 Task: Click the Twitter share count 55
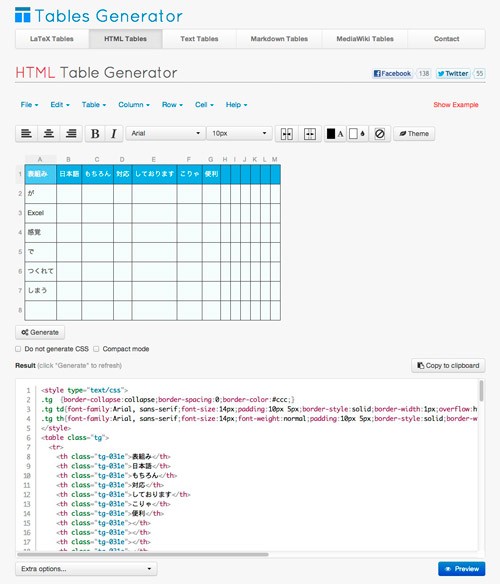(x=480, y=73)
